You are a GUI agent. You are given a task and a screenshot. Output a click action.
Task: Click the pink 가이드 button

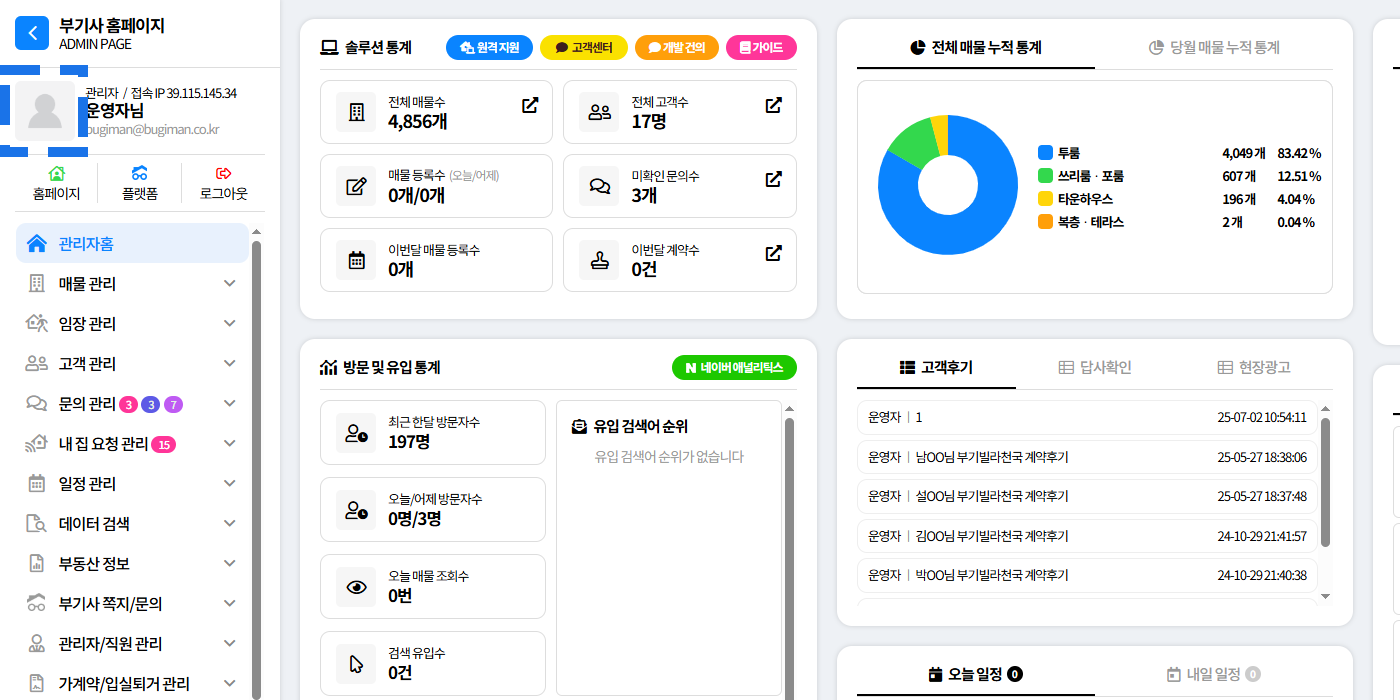click(761, 47)
